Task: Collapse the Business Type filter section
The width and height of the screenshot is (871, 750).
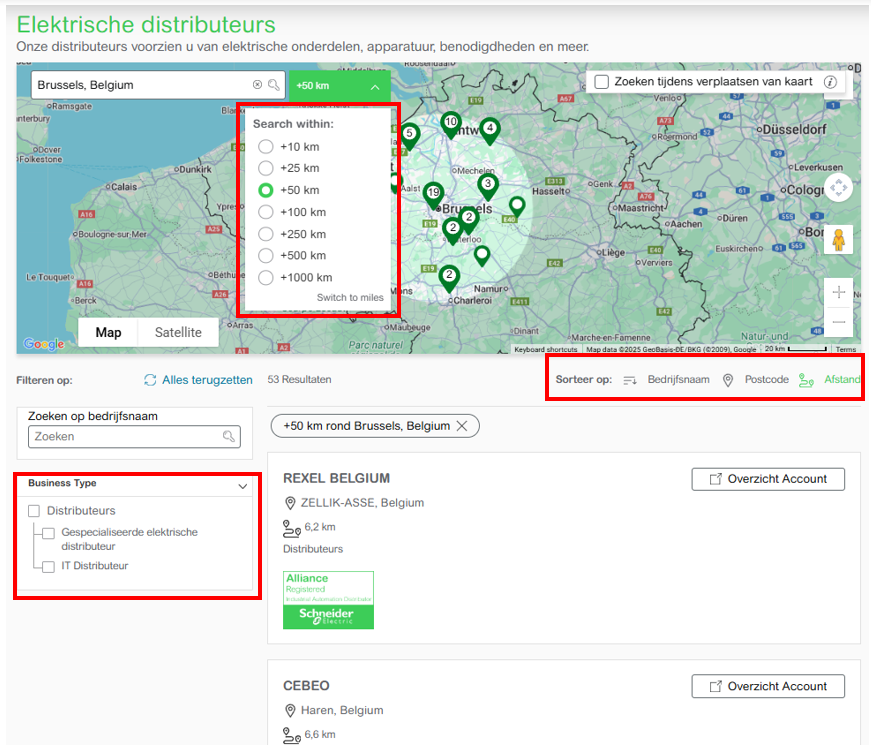Action: (x=243, y=486)
